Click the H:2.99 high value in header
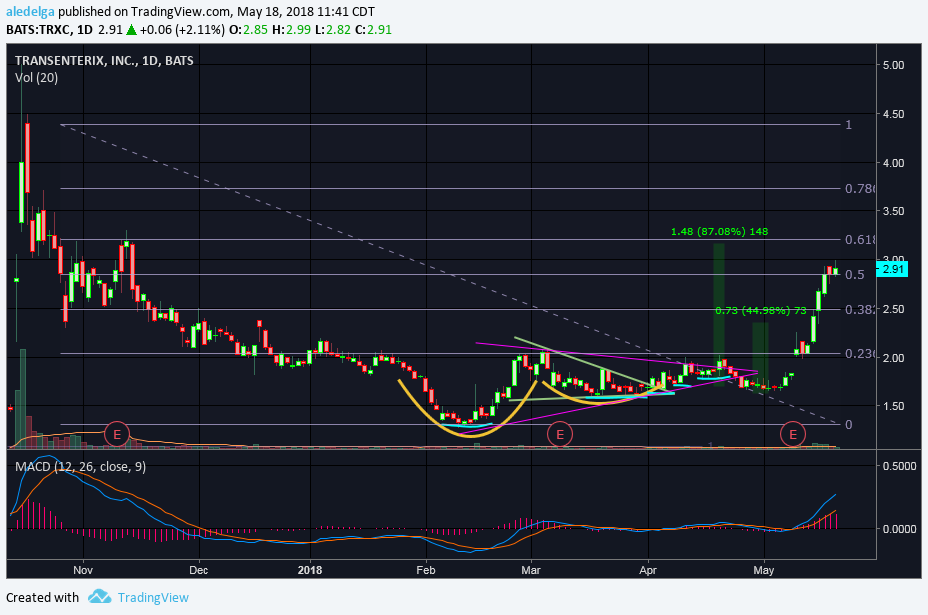The image size is (928, 615). [x=291, y=30]
